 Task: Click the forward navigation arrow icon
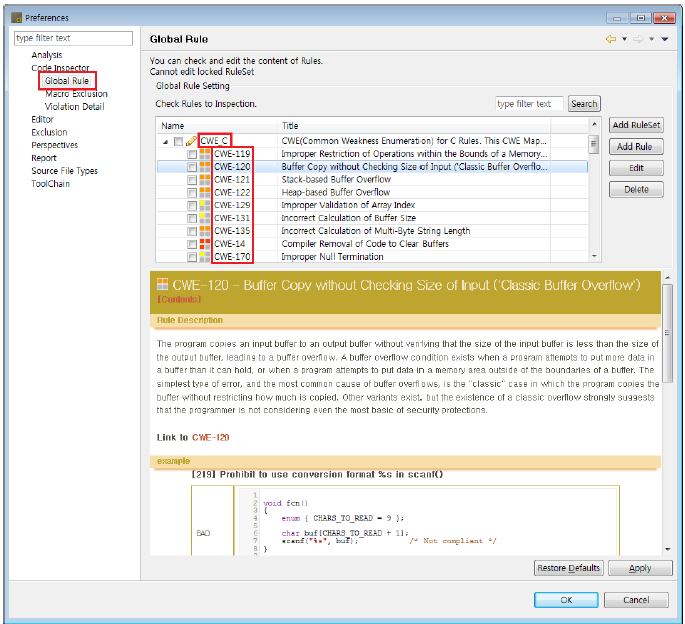(x=638, y=39)
